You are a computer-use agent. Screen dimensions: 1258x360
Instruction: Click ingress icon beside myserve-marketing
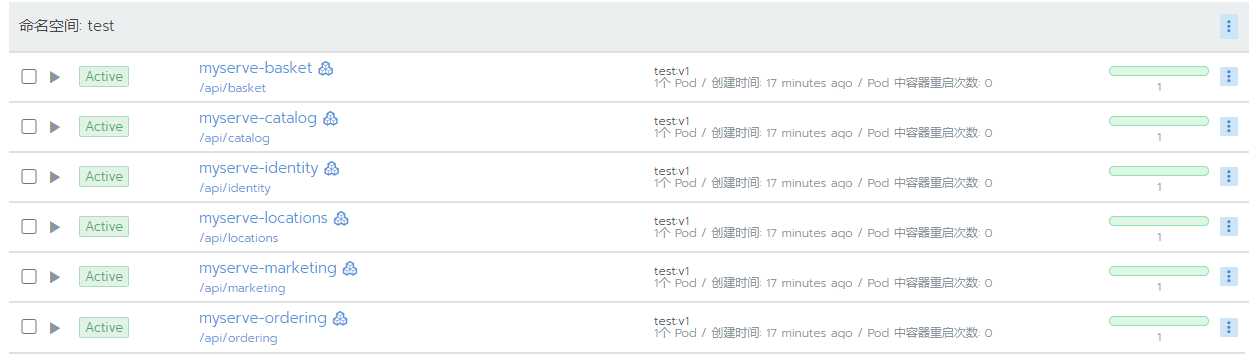[x=350, y=269]
